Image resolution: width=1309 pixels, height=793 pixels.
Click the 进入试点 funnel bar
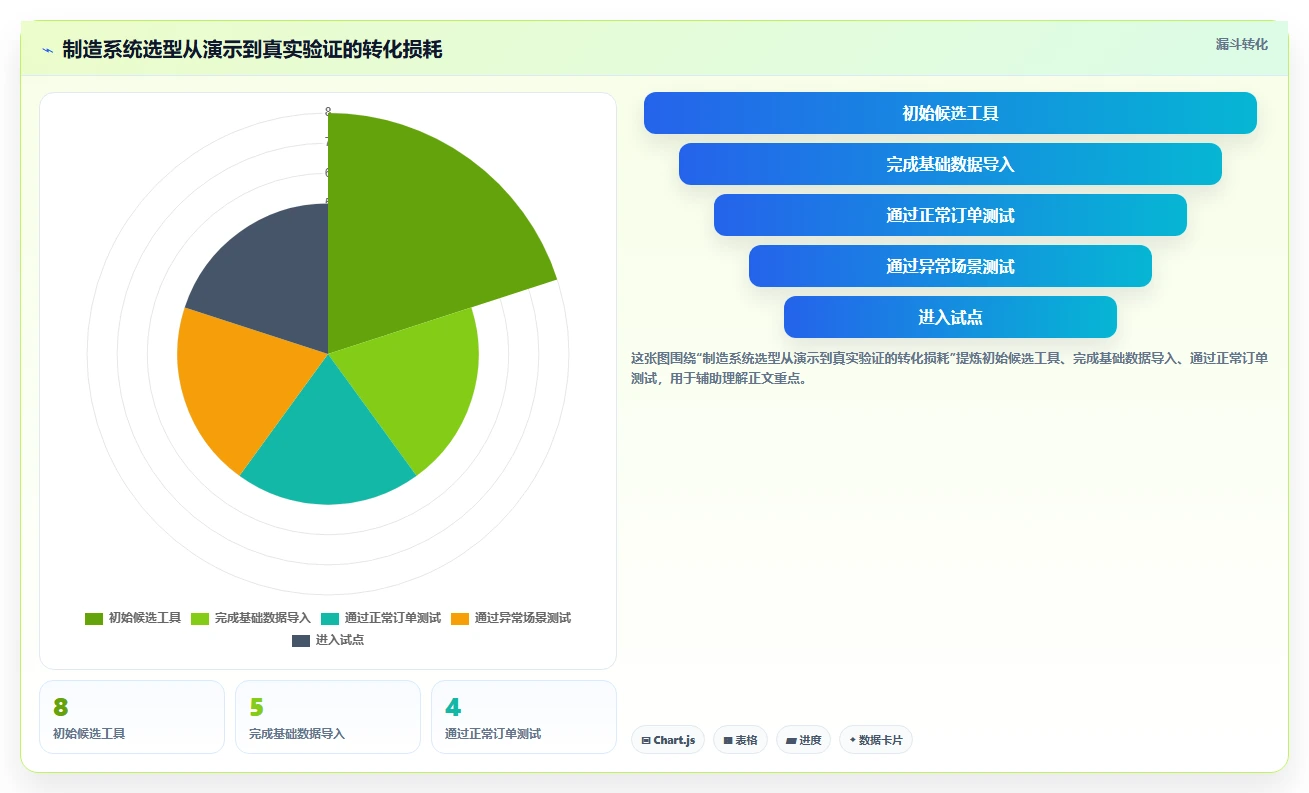point(950,317)
